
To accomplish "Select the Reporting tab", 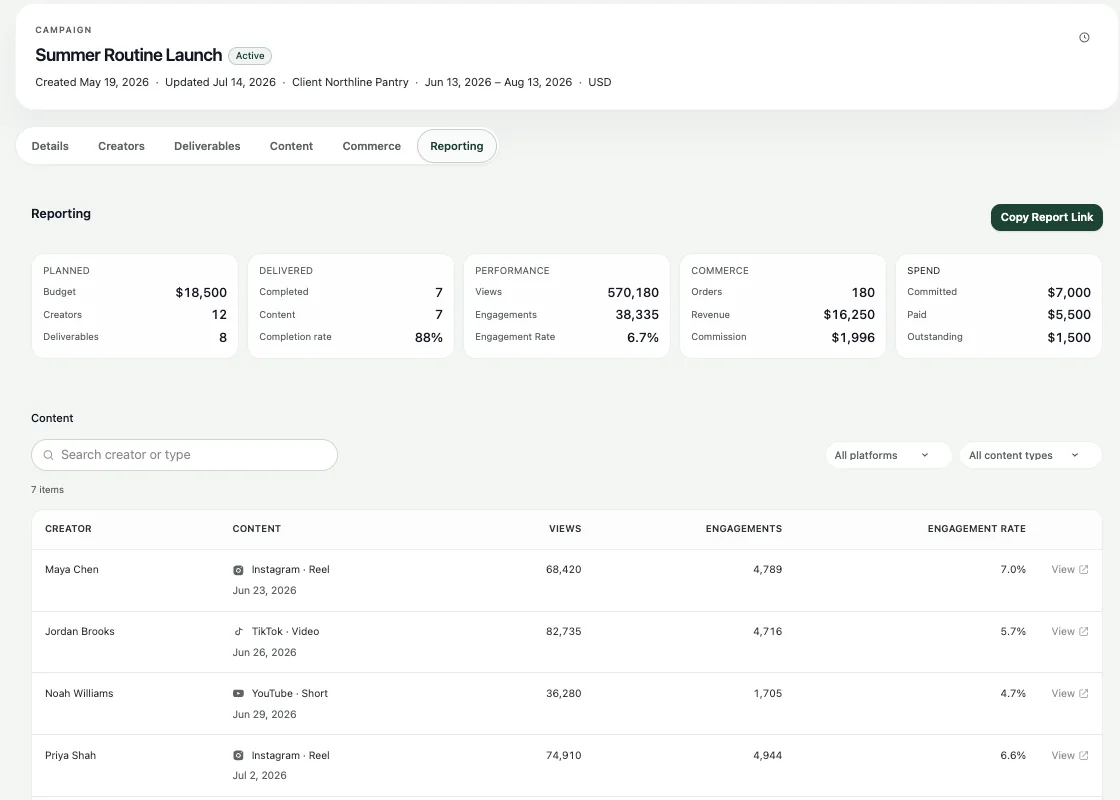I will click(x=456, y=146).
